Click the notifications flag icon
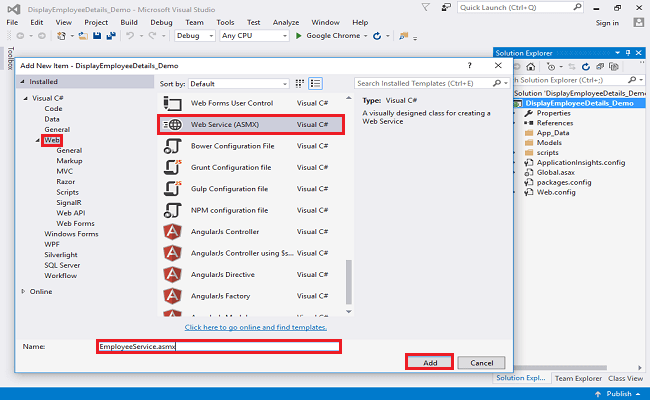 click(x=426, y=7)
